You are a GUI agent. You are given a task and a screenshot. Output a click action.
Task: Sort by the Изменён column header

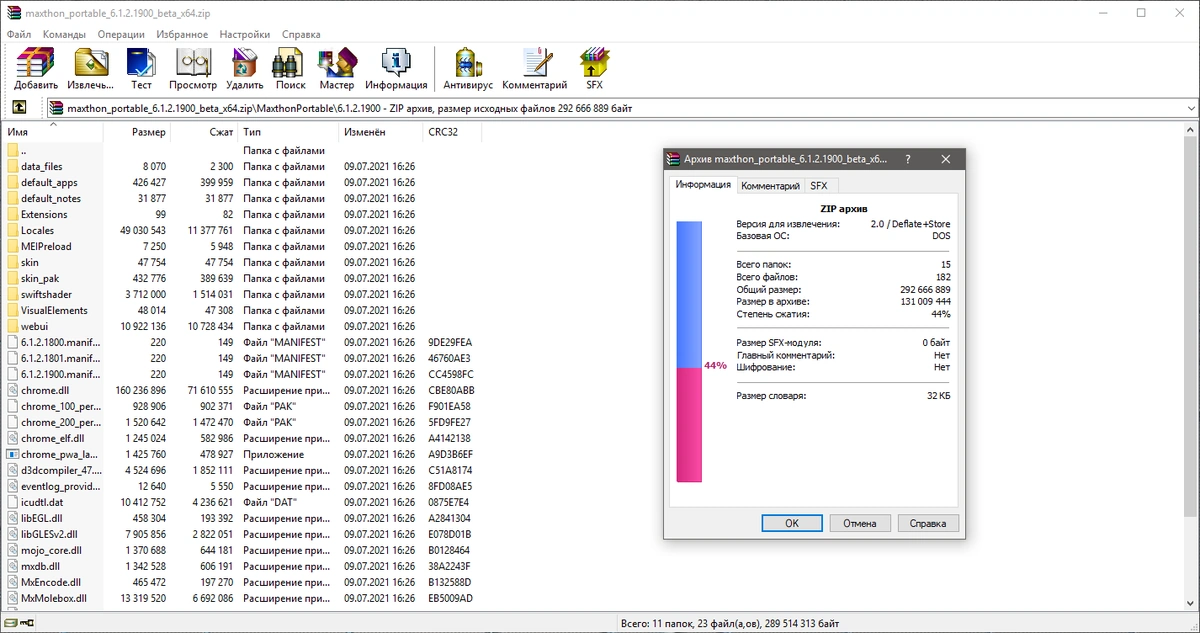pos(382,132)
